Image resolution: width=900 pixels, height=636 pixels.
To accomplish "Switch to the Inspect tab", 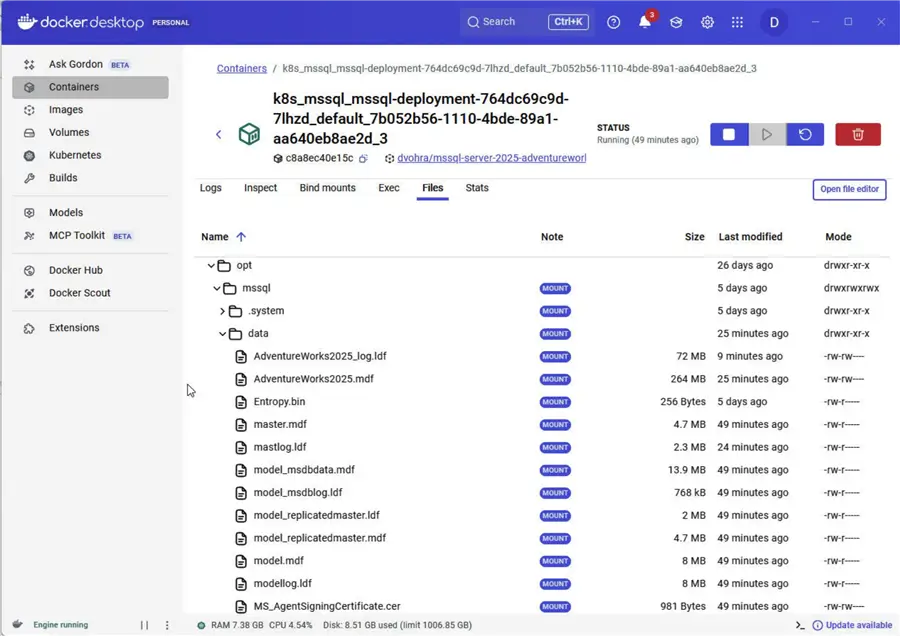I will [x=260, y=188].
